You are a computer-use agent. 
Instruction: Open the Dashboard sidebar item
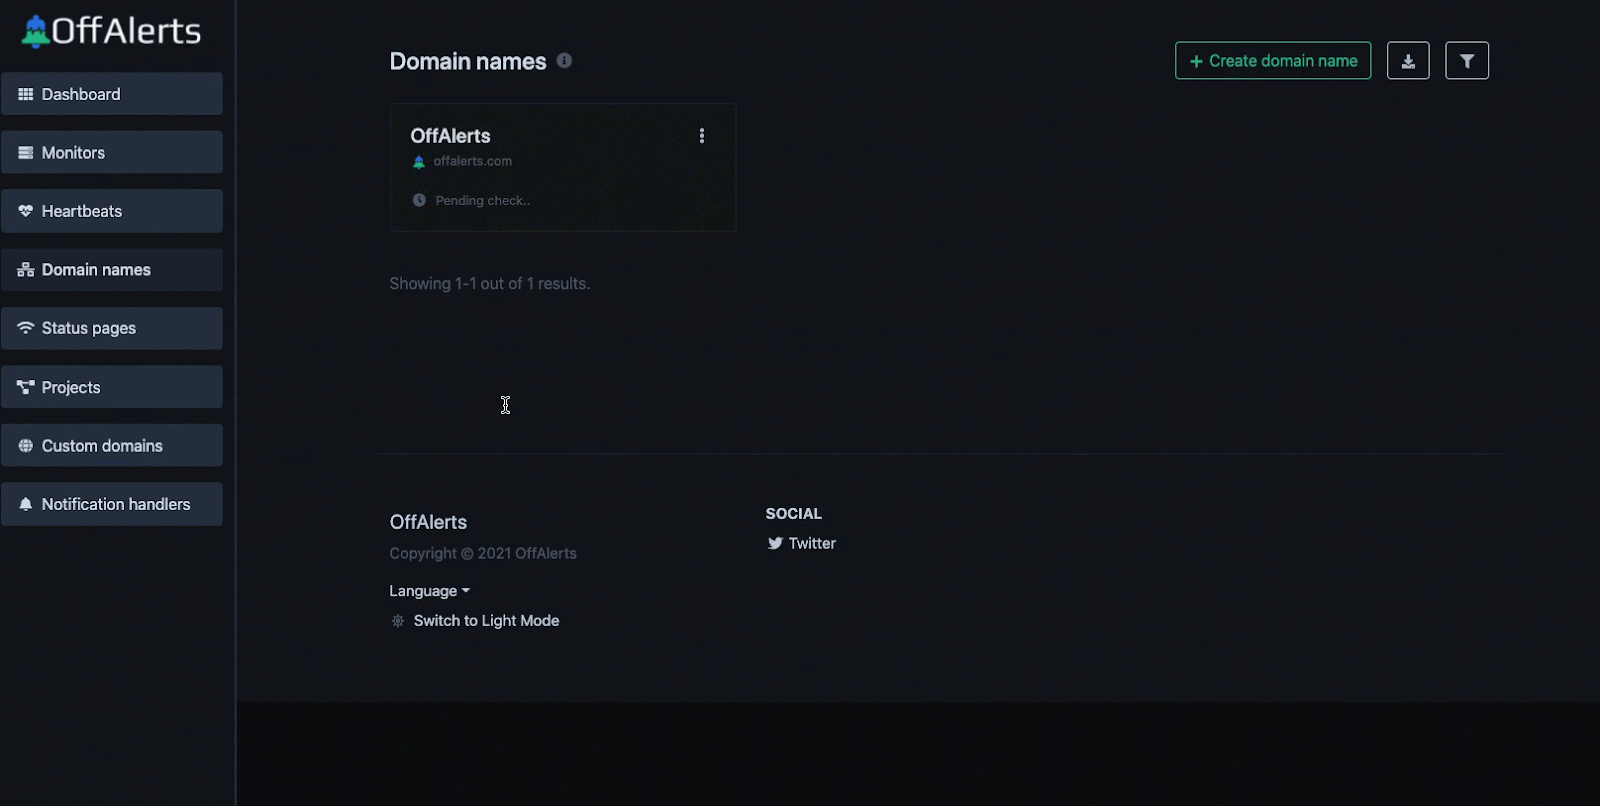tap(112, 94)
